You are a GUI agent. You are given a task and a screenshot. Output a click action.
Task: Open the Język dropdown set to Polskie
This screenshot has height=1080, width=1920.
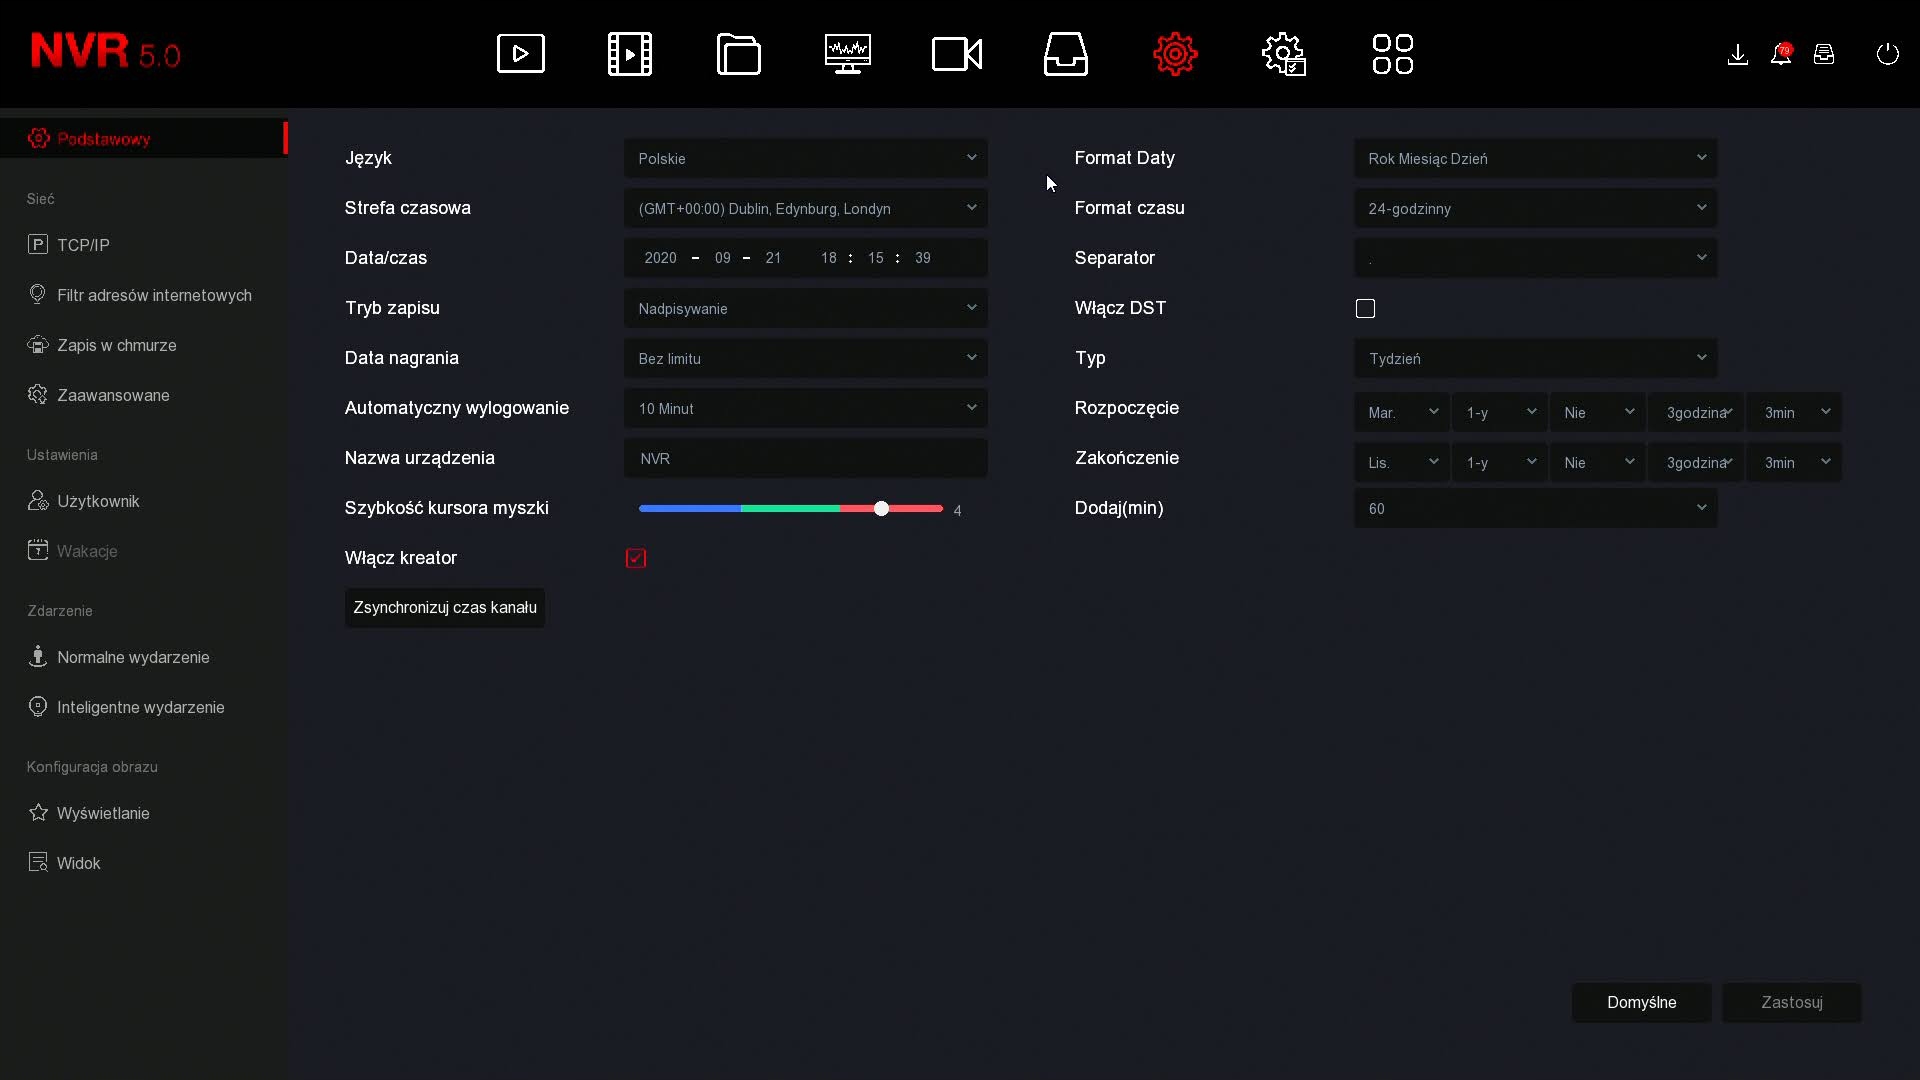coord(806,158)
